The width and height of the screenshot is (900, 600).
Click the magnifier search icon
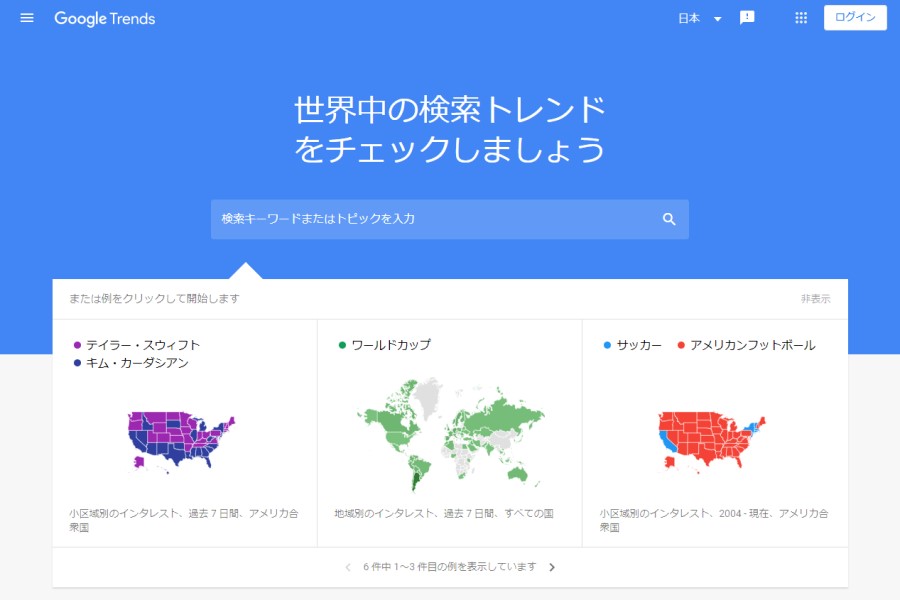(669, 219)
